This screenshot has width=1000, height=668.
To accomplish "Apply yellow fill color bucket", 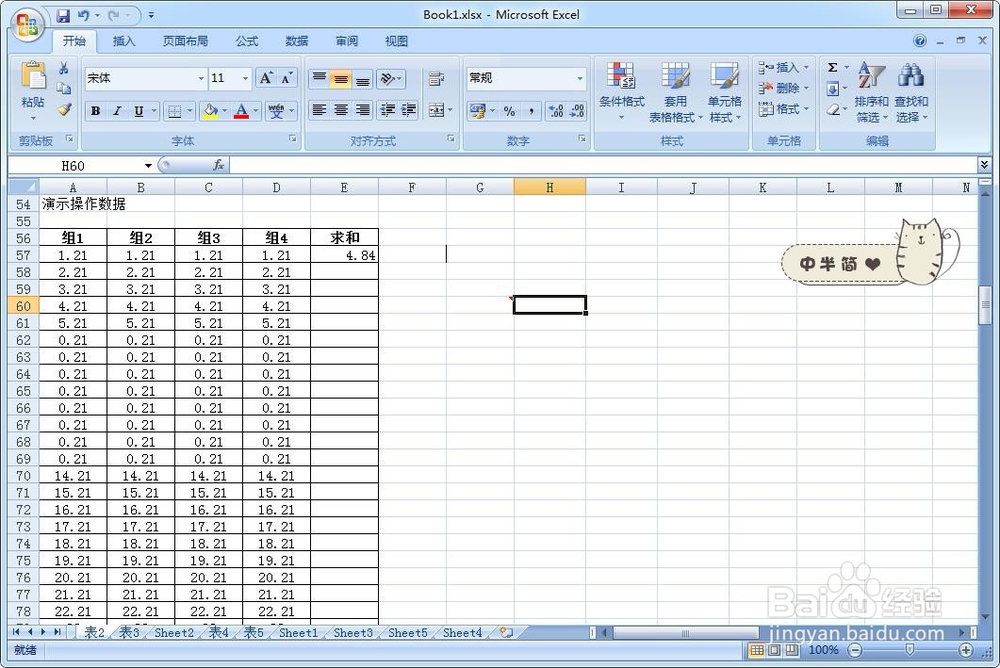I will coord(210,111).
